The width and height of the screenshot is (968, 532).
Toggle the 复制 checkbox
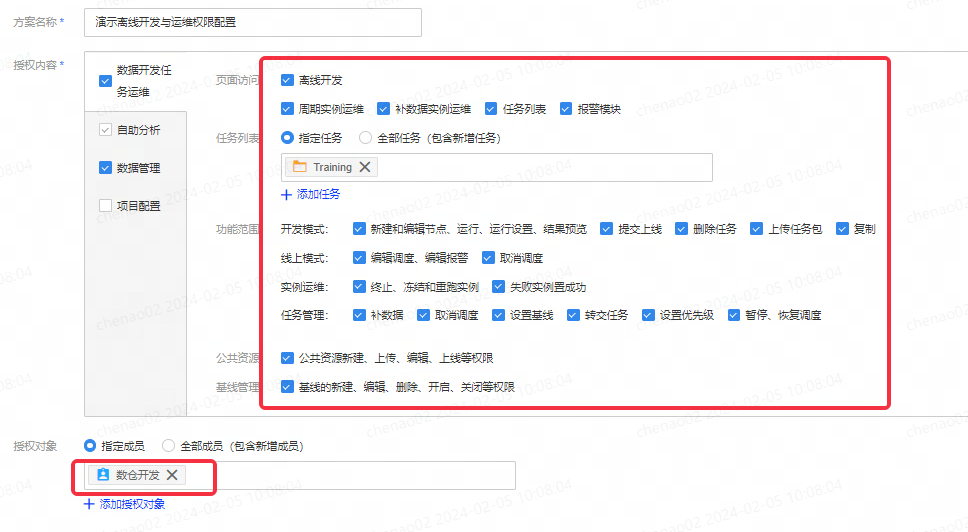(842, 229)
